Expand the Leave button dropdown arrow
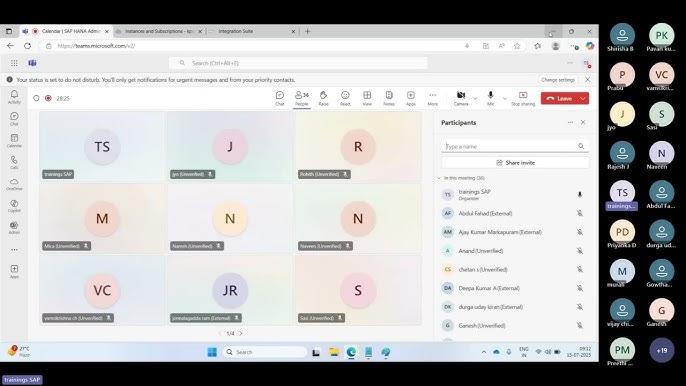This screenshot has width=686, height=386. click(583, 98)
